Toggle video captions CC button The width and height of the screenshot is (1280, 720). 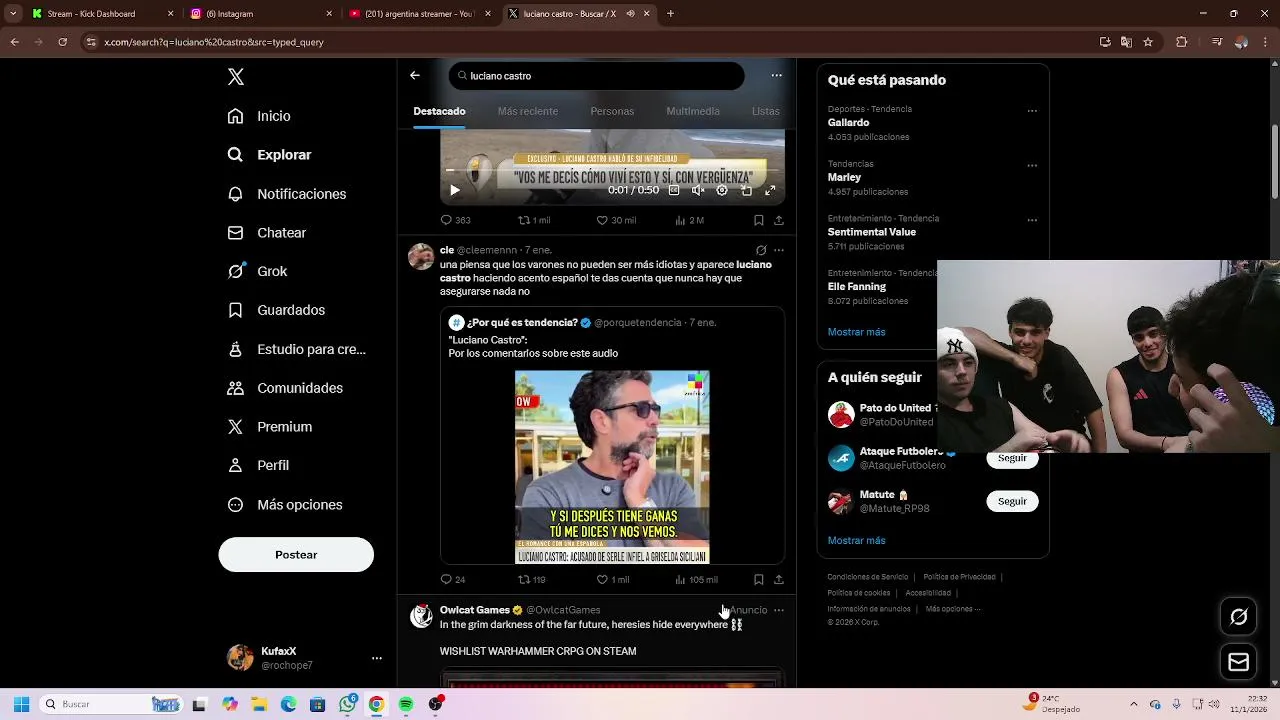click(674, 190)
